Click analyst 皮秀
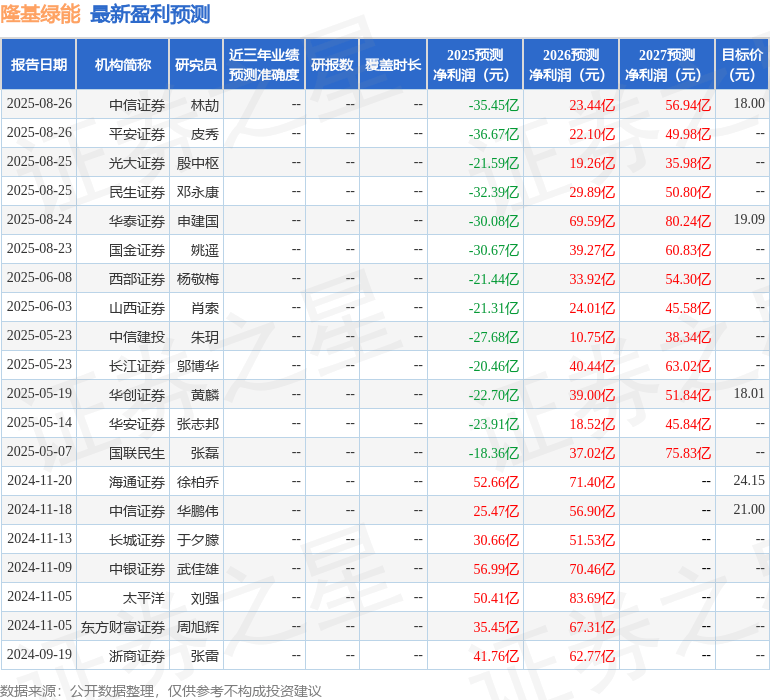 pos(205,134)
